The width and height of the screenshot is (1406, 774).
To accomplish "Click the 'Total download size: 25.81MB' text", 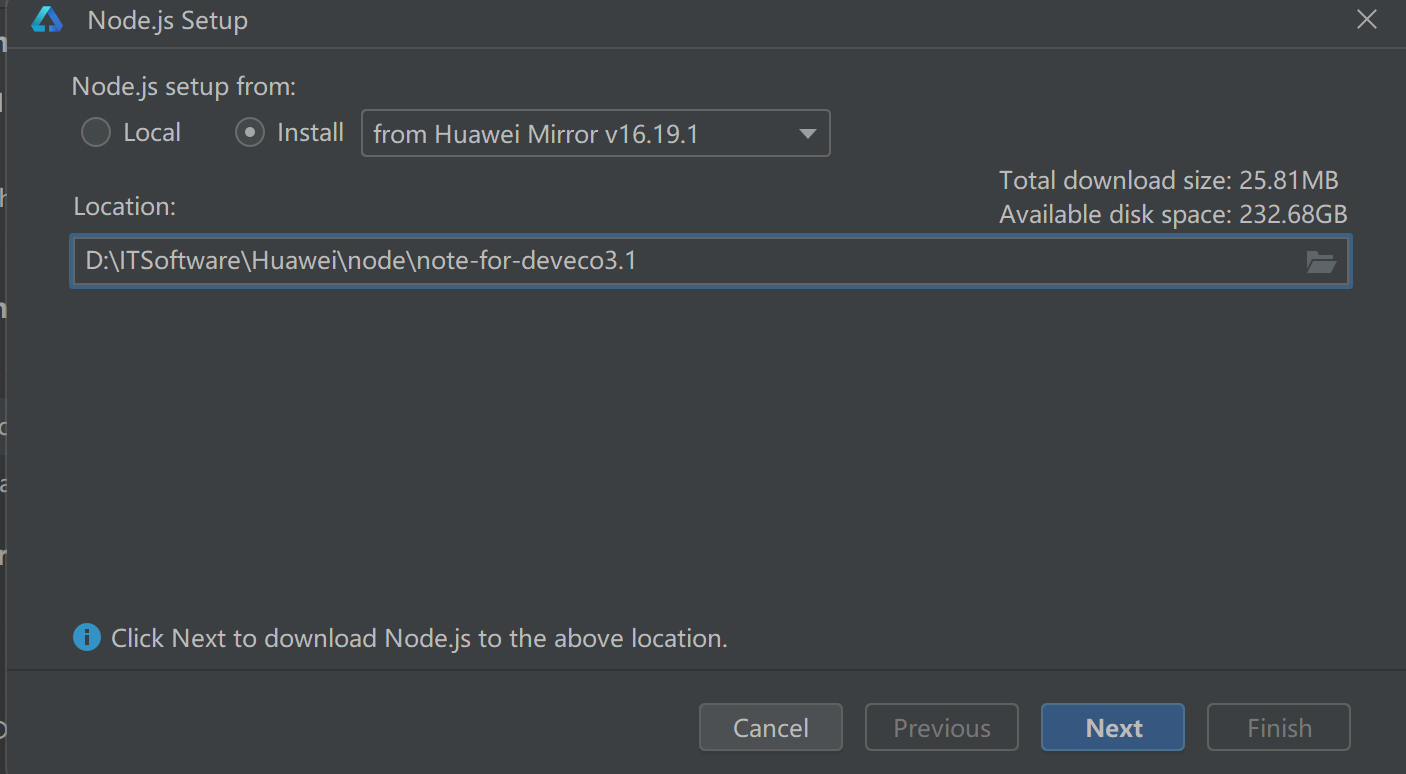I will [1168, 181].
